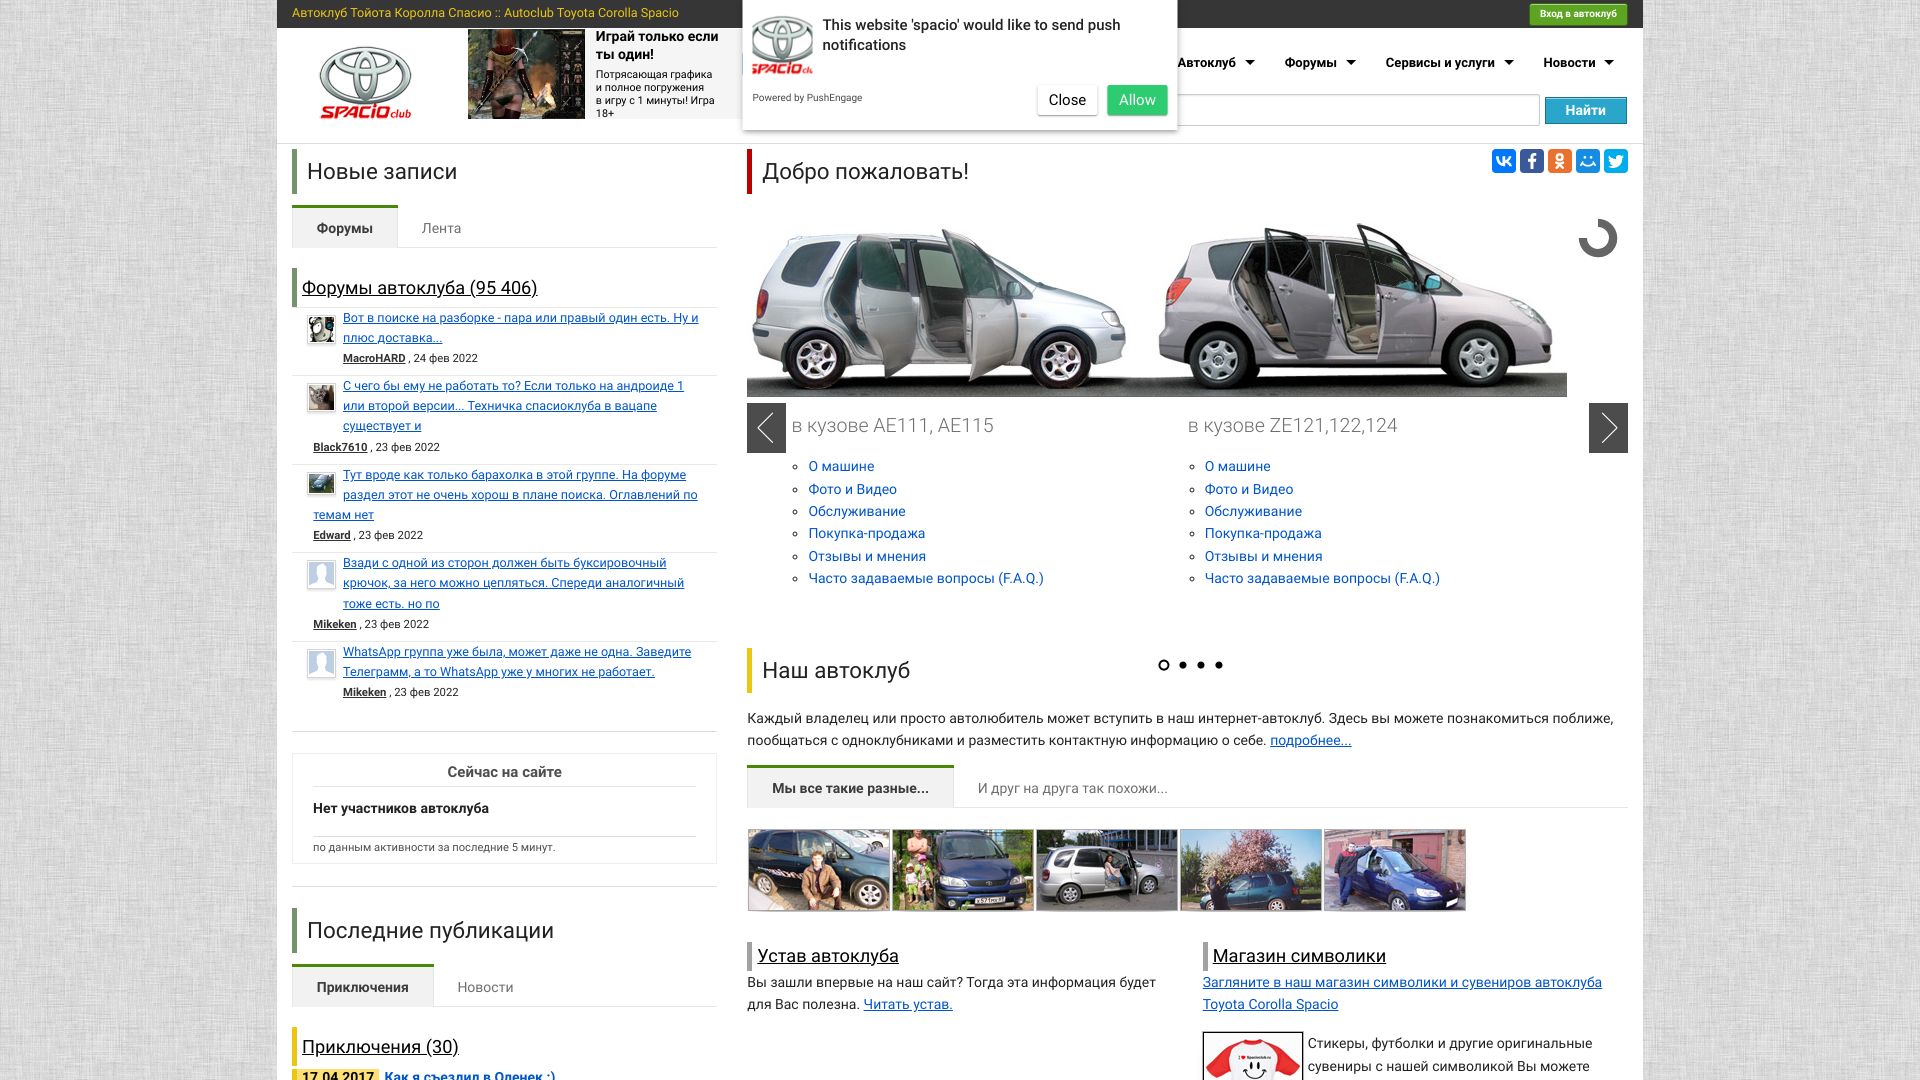Open the souvenir shop description link
The height and width of the screenshot is (1080, 1920).
1402,994
